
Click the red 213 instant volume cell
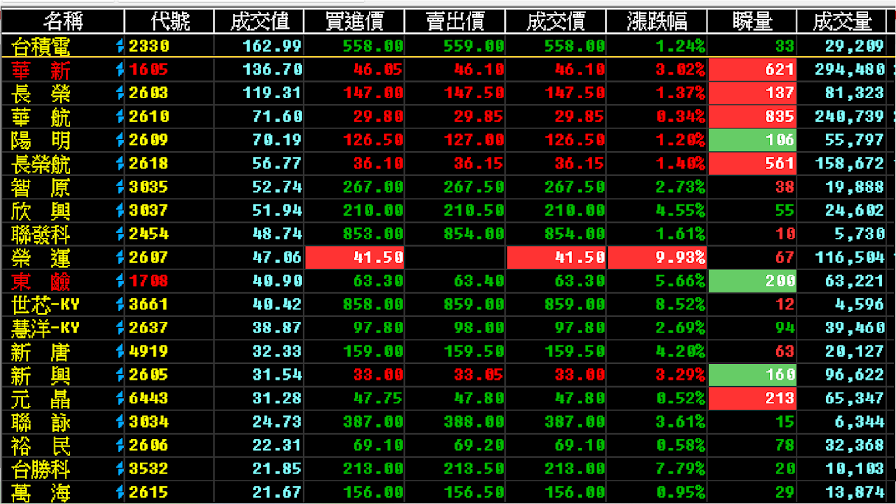(x=752, y=398)
